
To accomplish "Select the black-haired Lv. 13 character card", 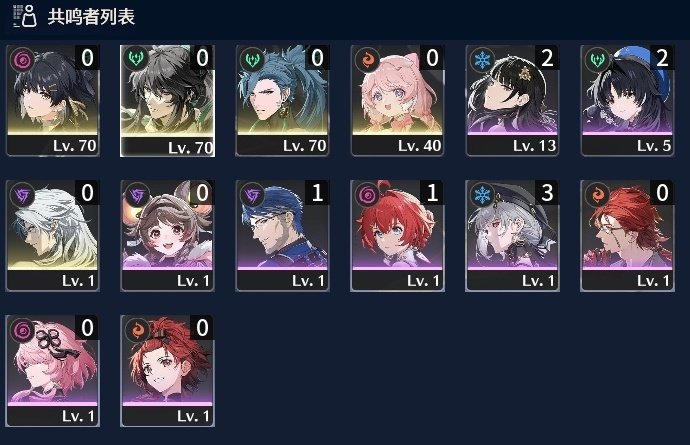I will click(x=512, y=101).
